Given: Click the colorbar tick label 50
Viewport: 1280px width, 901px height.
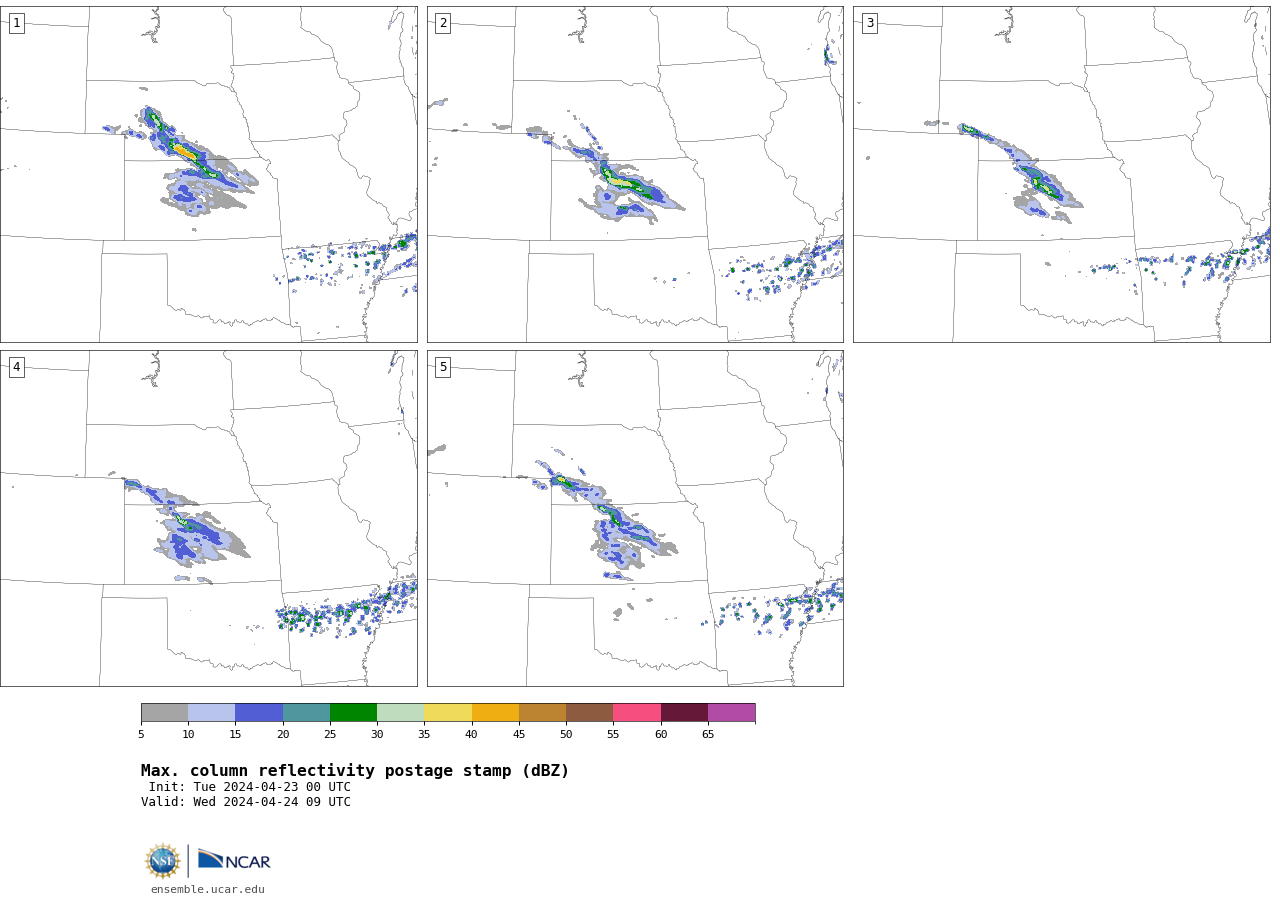Looking at the screenshot, I should coord(566,735).
